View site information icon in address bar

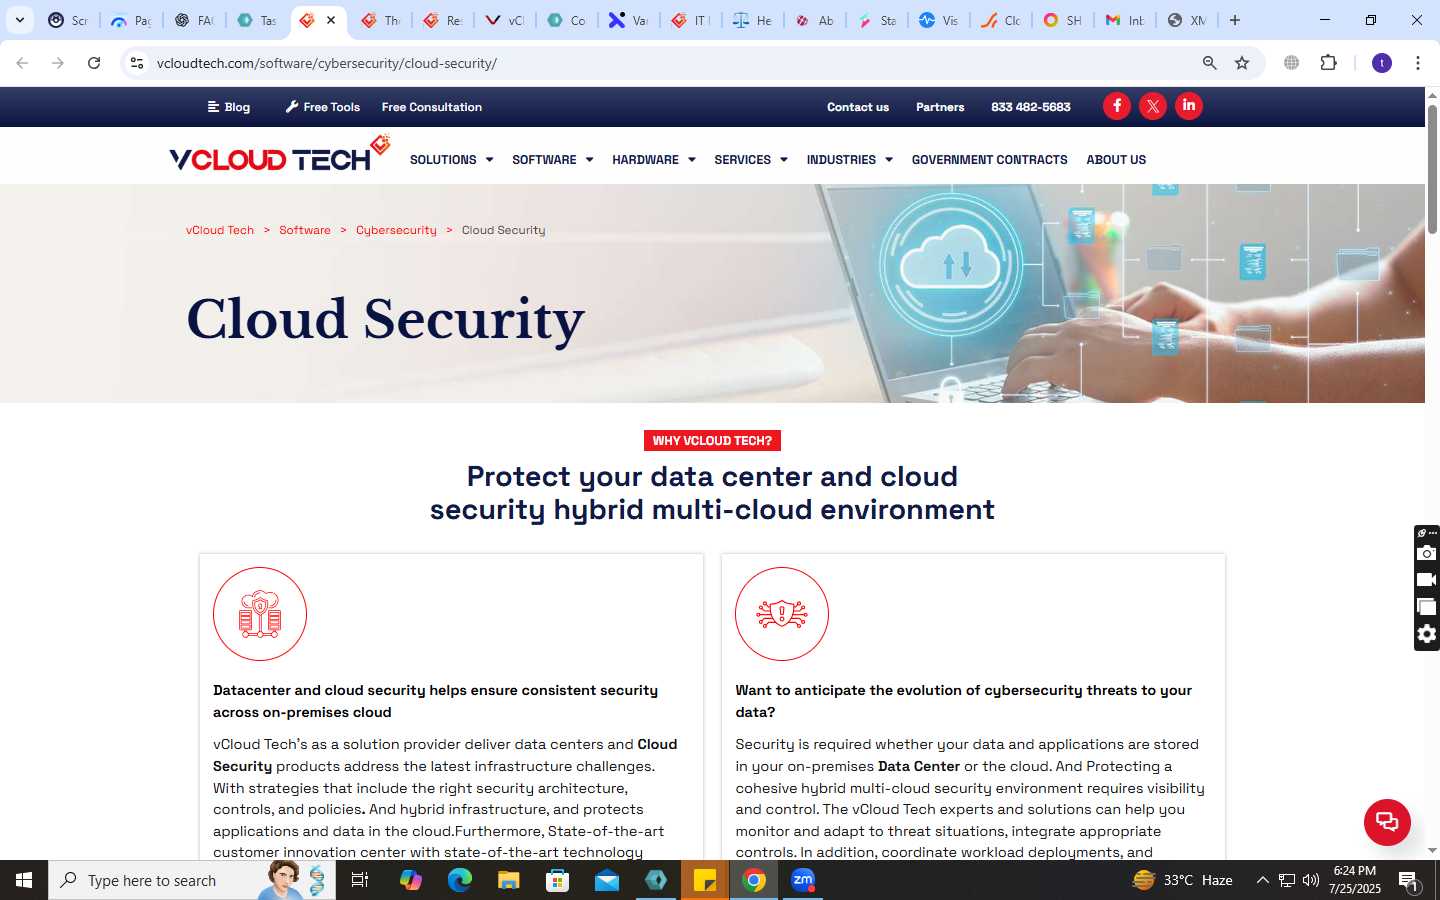pyautogui.click(x=137, y=63)
